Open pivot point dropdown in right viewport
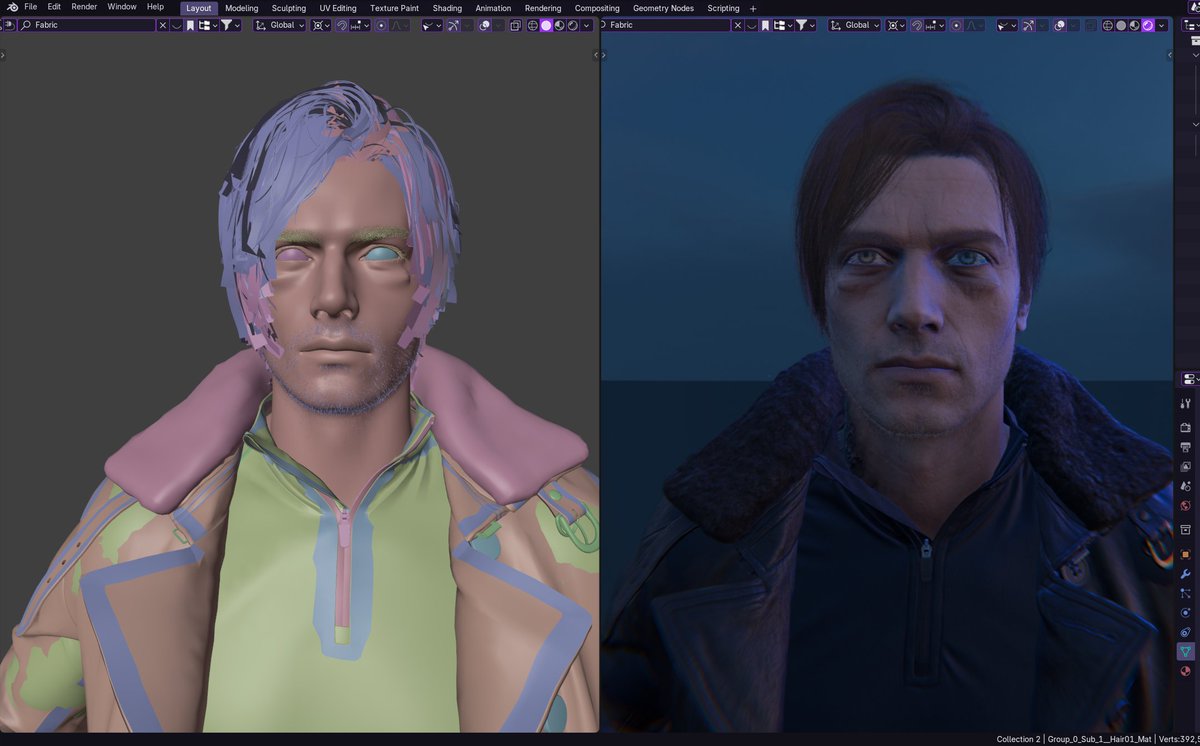 point(895,25)
